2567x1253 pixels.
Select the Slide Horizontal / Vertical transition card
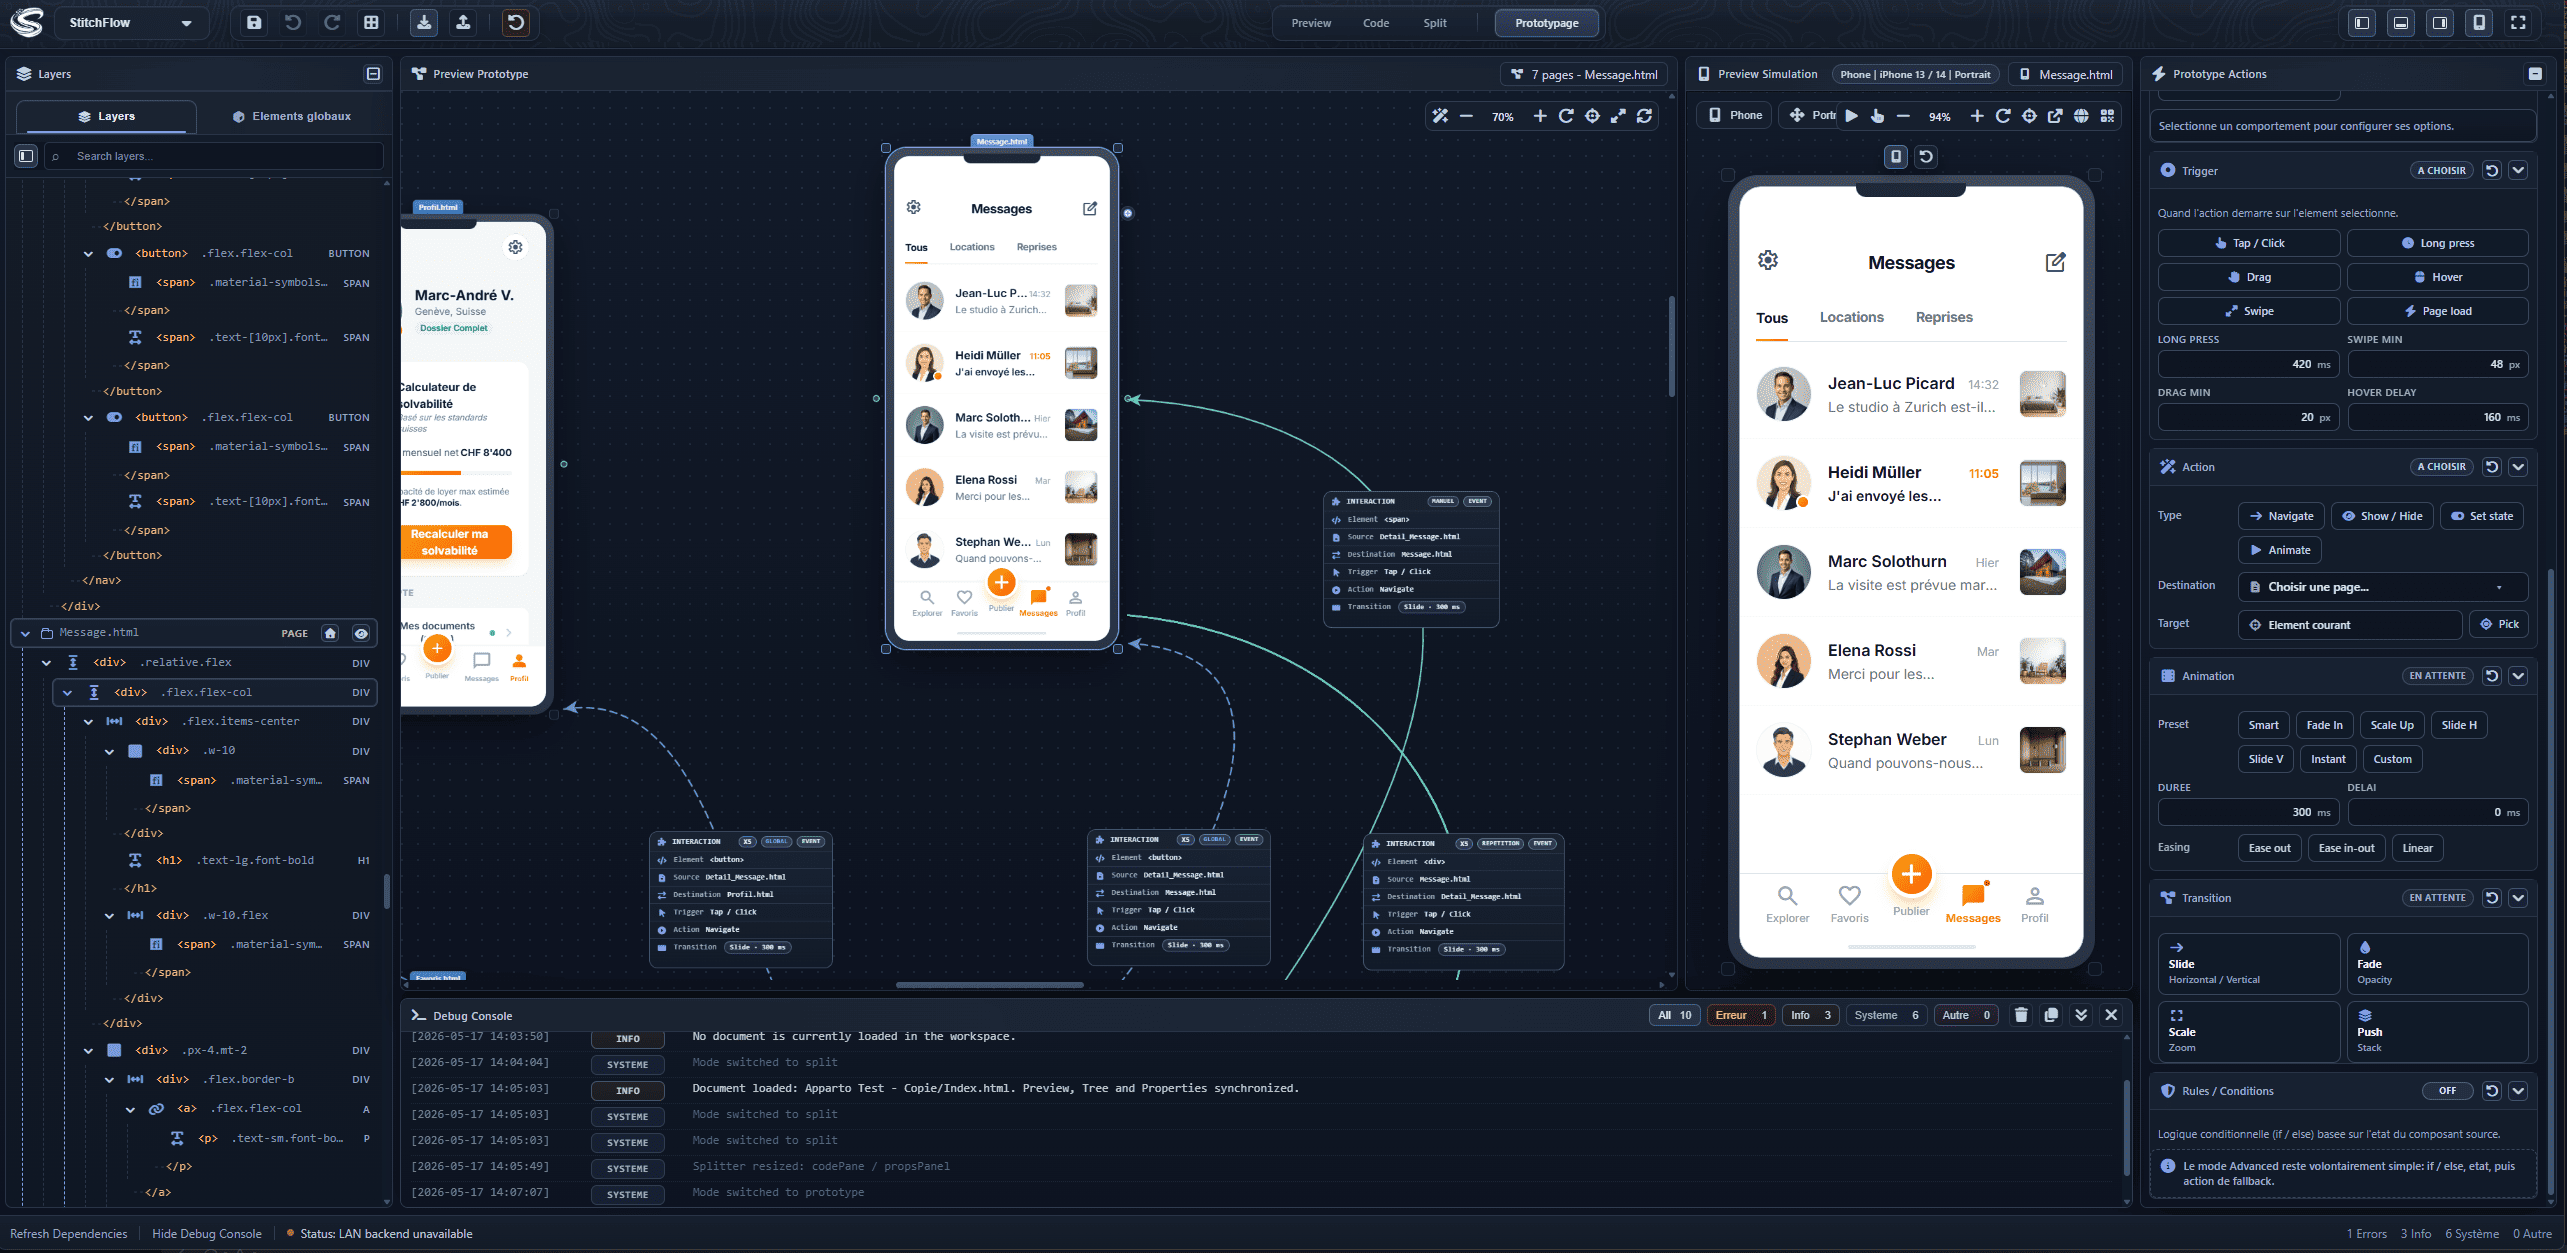(2248, 963)
